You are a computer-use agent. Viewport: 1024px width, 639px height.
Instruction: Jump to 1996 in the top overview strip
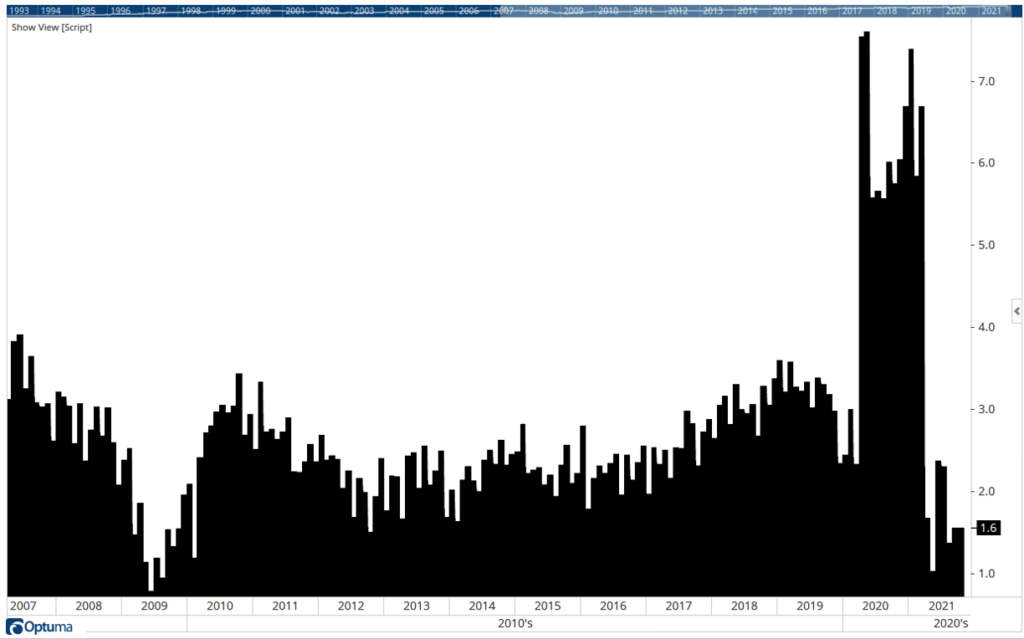pos(120,10)
